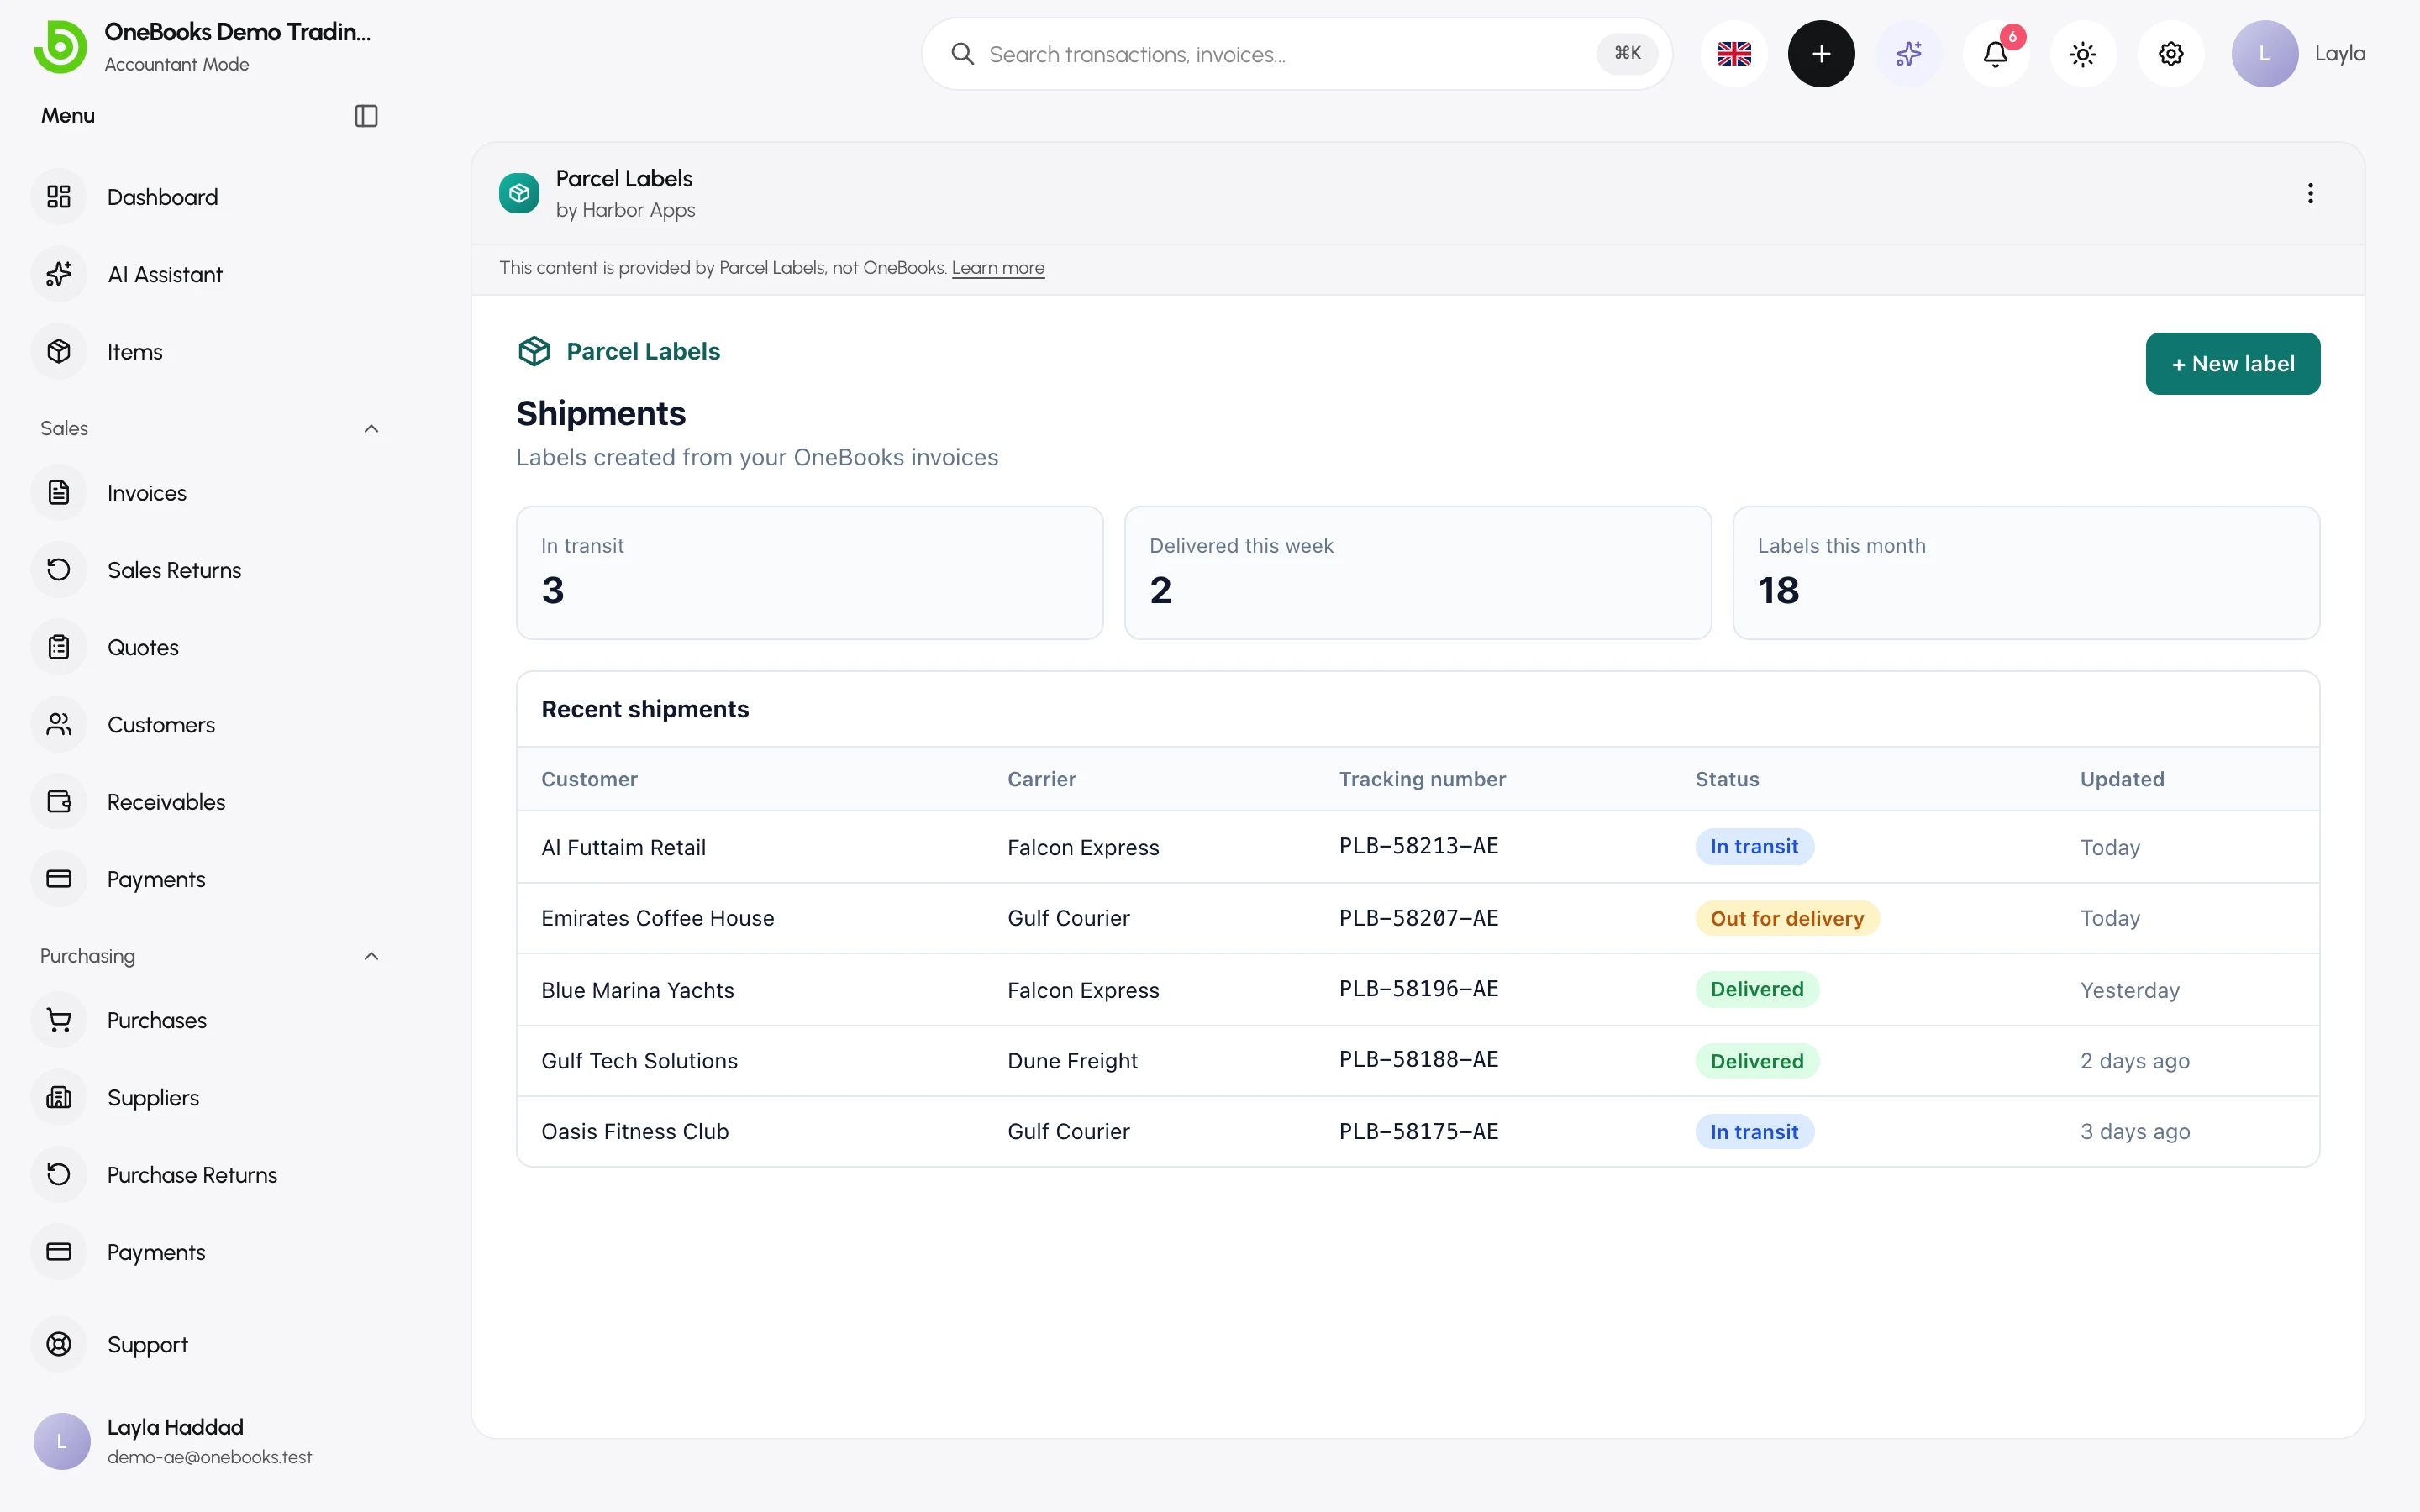The height and width of the screenshot is (1512, 2420).
Task: Go to Items in the menu
Action: 134,352
